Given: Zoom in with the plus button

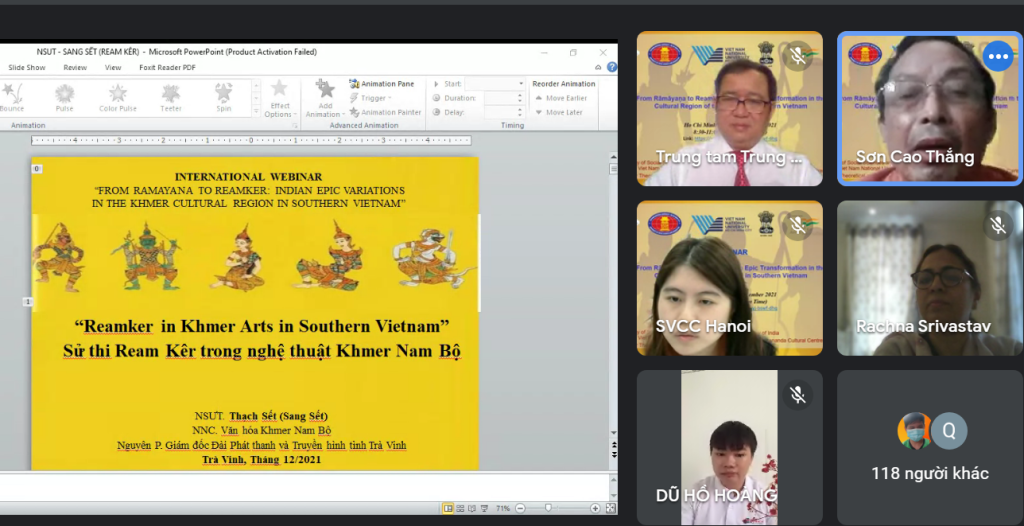Looking at the screenshot, I should tap(595, 508).
